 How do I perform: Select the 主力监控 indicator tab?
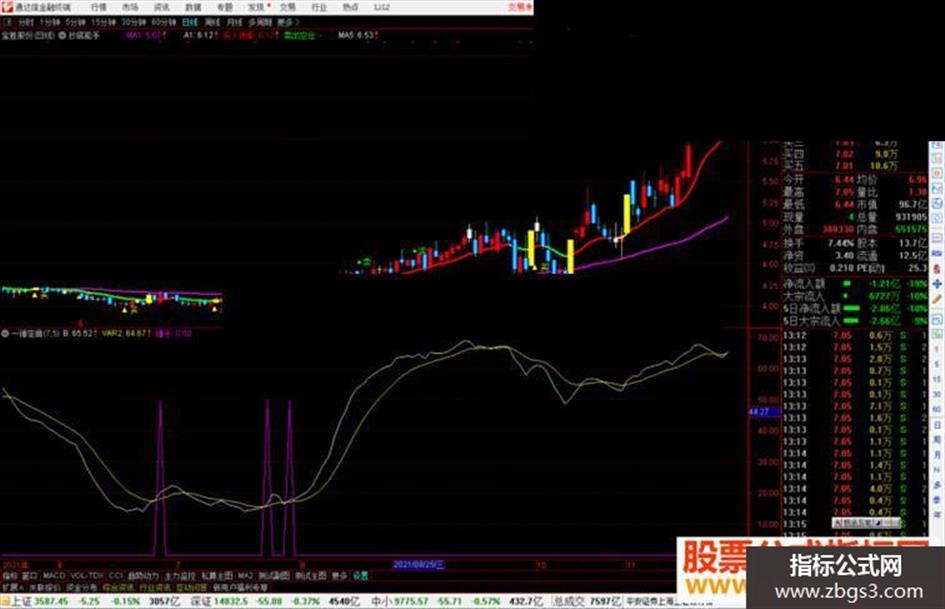[x=180, y=576]
